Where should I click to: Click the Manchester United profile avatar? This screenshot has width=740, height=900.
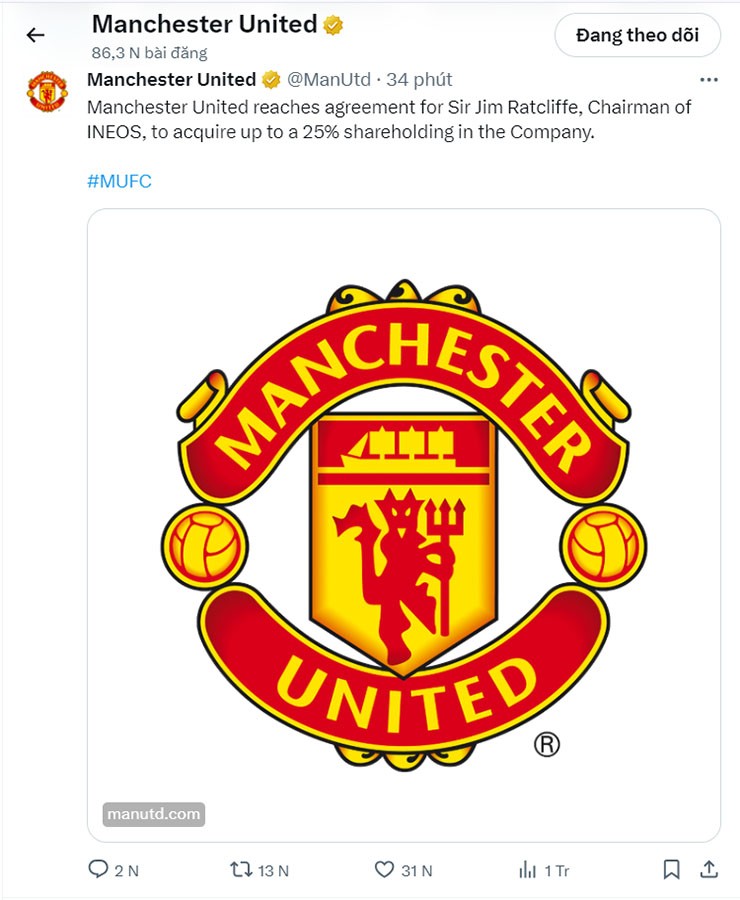47,91
